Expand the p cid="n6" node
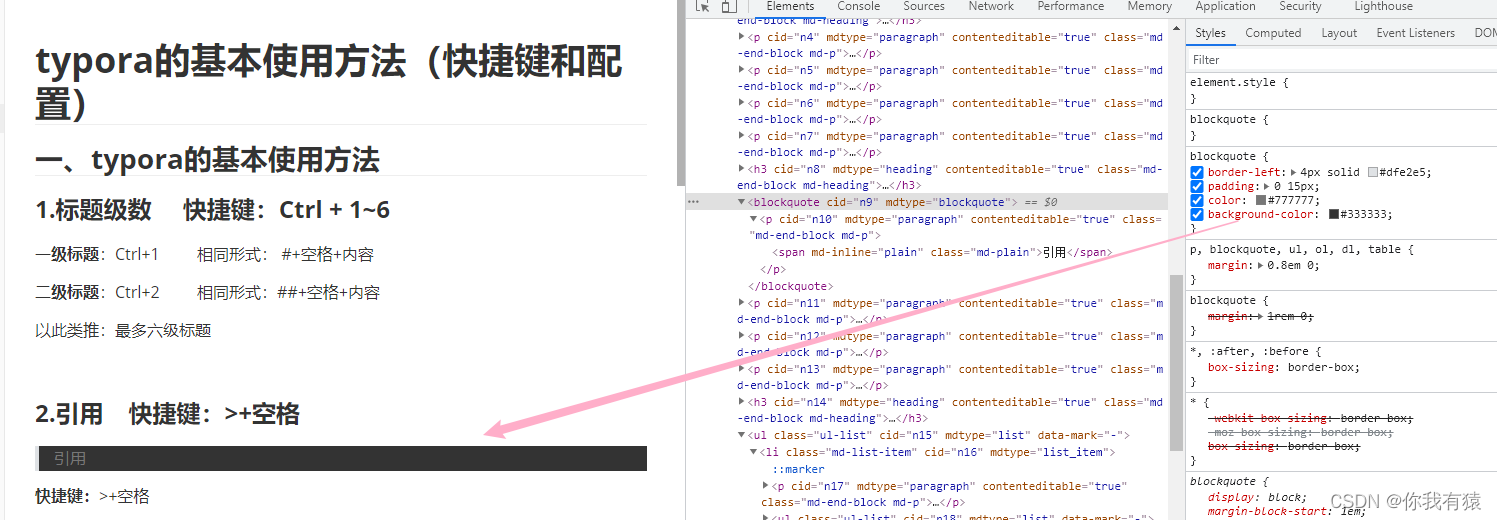This screenshot has height=520, width=1497. pos(742,103)
